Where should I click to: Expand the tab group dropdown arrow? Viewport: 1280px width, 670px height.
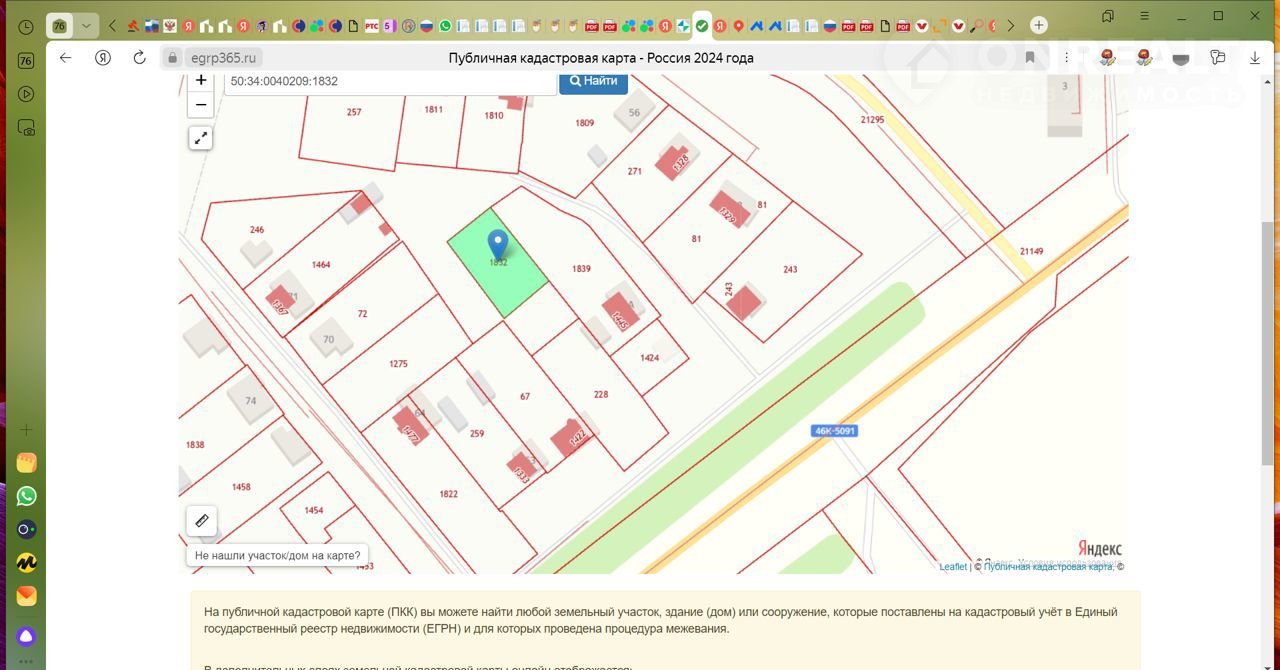tap(86, 25)
